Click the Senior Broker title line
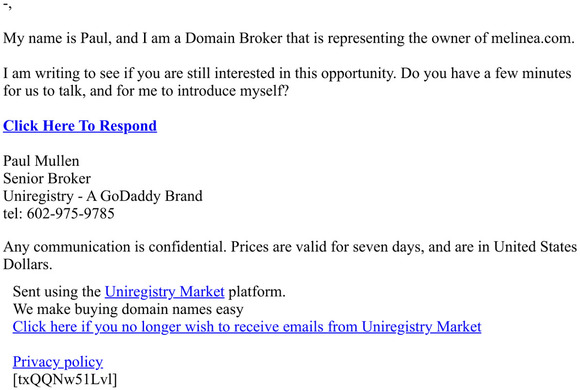Image resolution: width=580 pixels, height=390 pixels. click(47, 178)
